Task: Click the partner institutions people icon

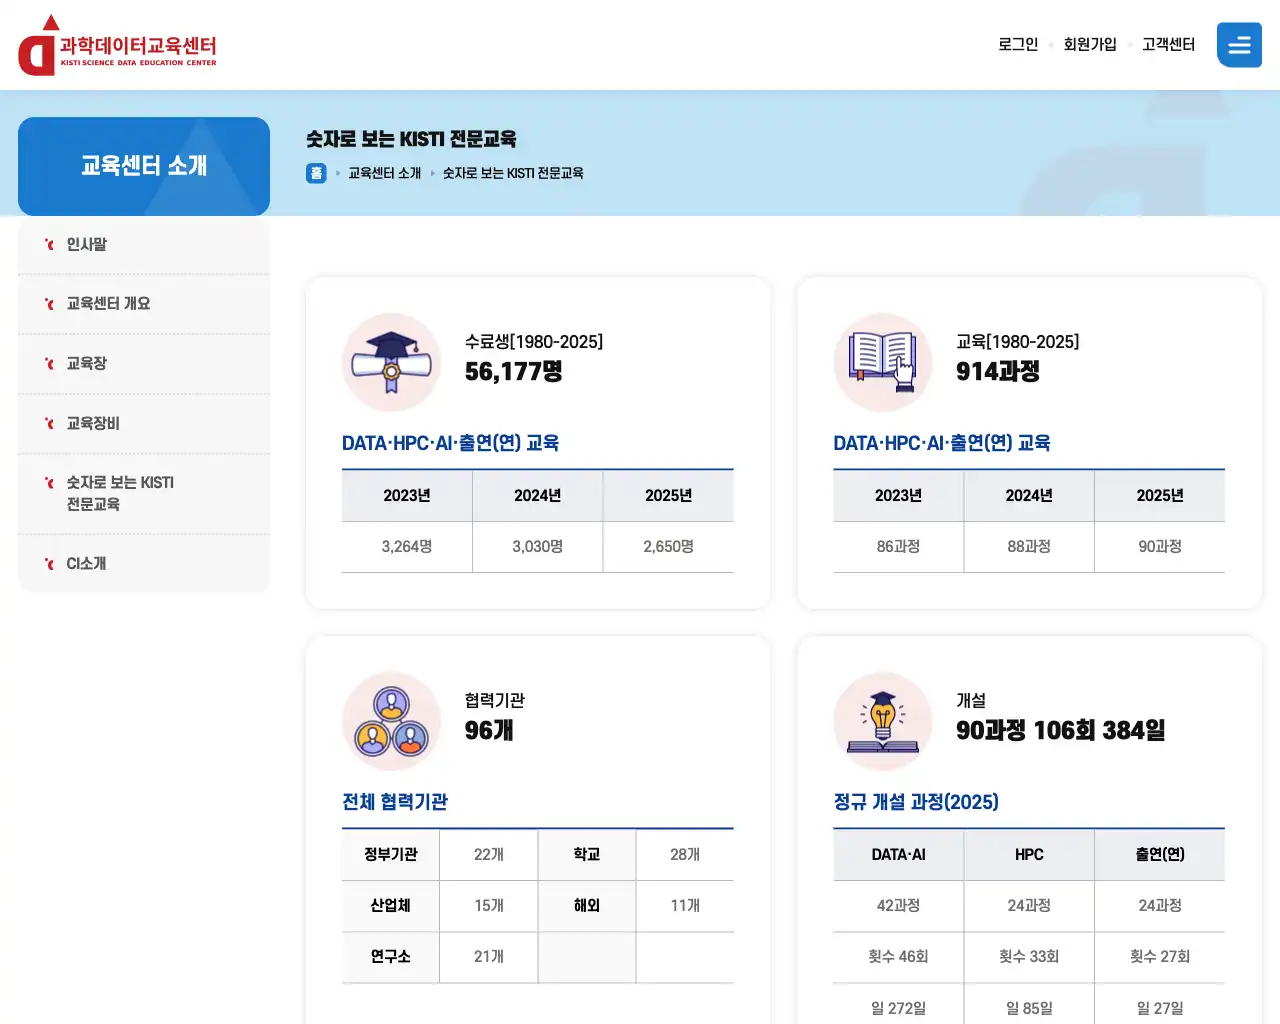Action: (391, 721)
